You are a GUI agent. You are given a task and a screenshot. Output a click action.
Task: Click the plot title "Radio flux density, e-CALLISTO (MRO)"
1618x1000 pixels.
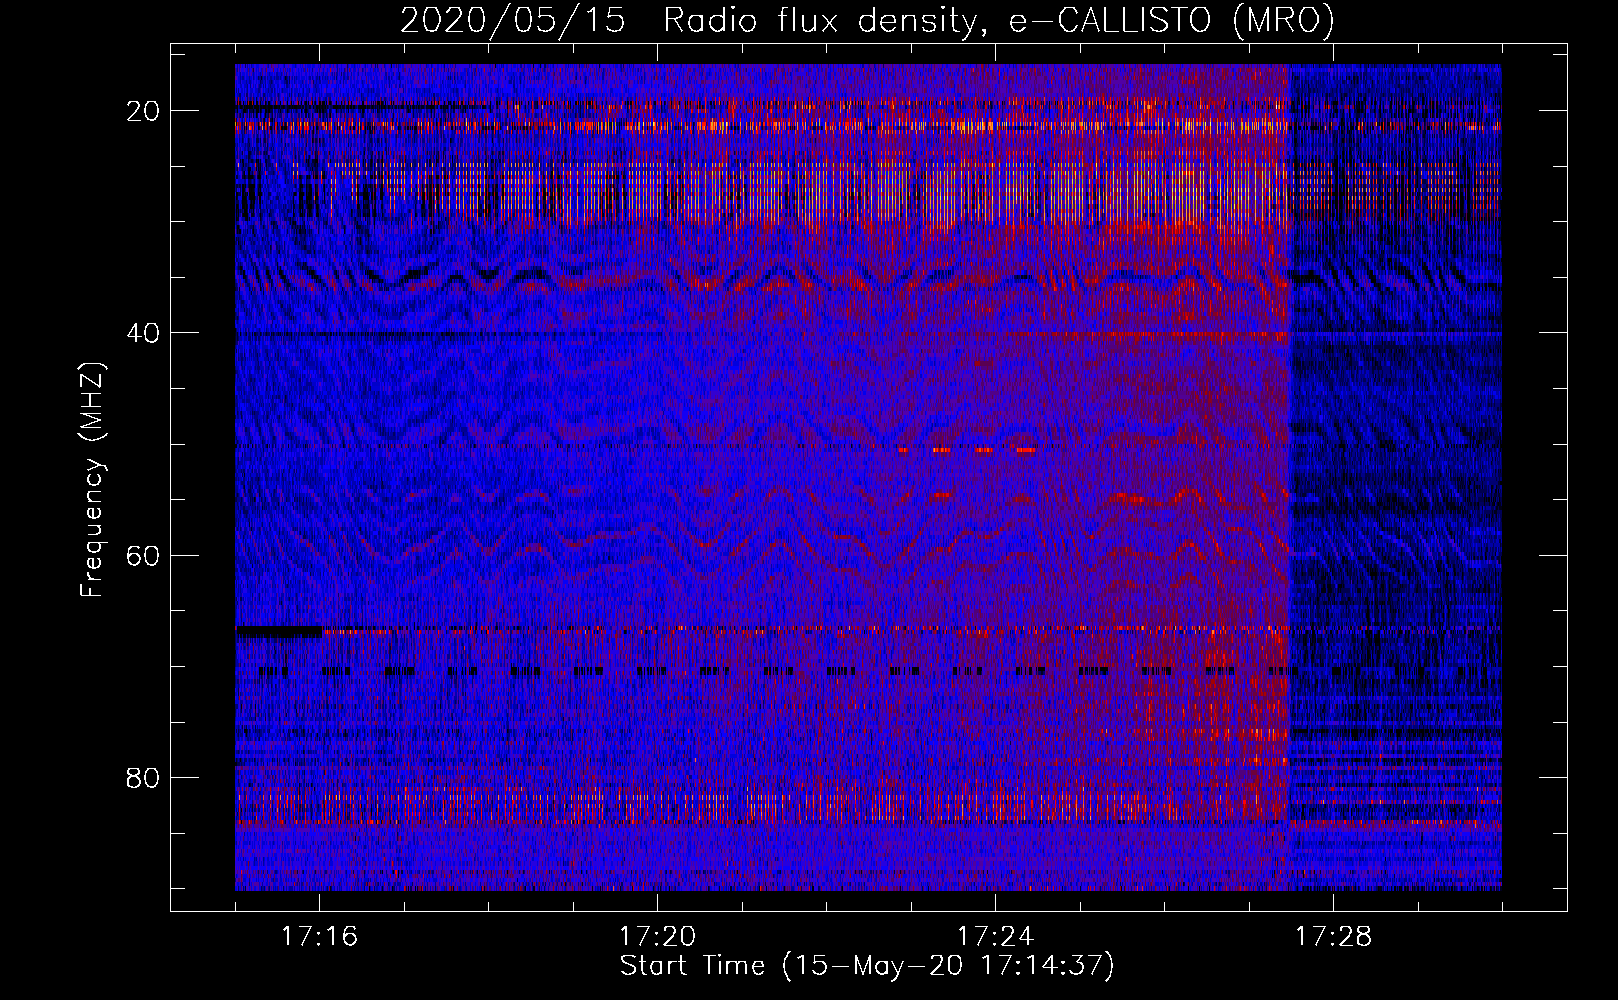click(999, 21)
